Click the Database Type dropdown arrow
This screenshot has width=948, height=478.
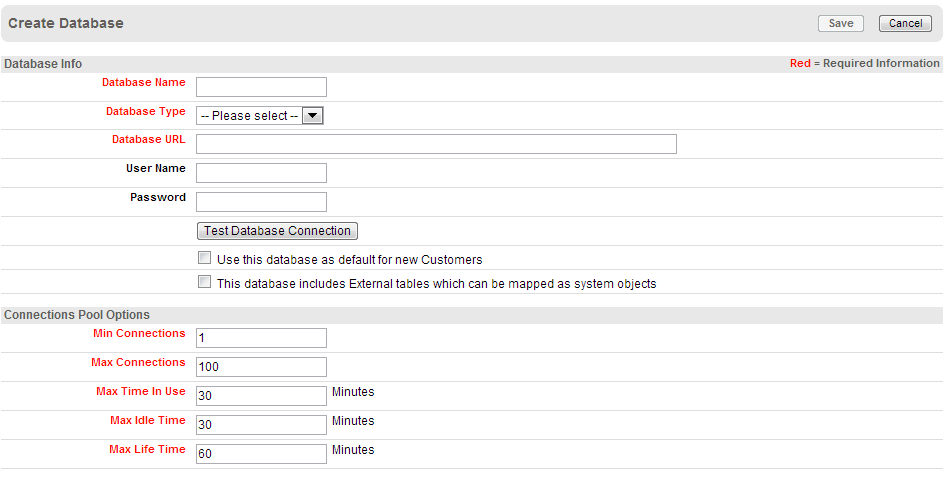coord(313,116)
